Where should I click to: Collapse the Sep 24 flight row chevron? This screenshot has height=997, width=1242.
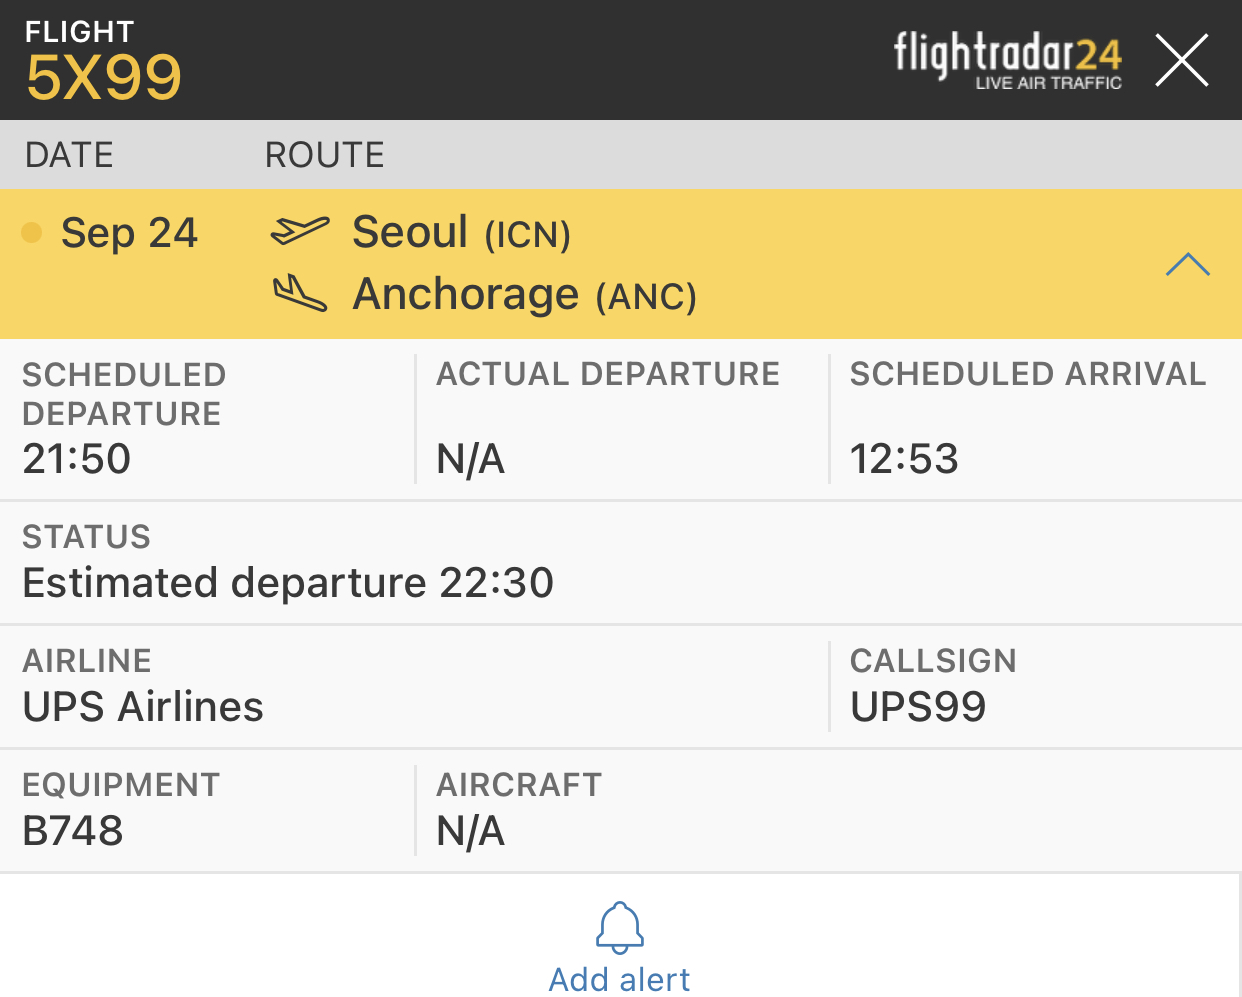pos(1188,264)
